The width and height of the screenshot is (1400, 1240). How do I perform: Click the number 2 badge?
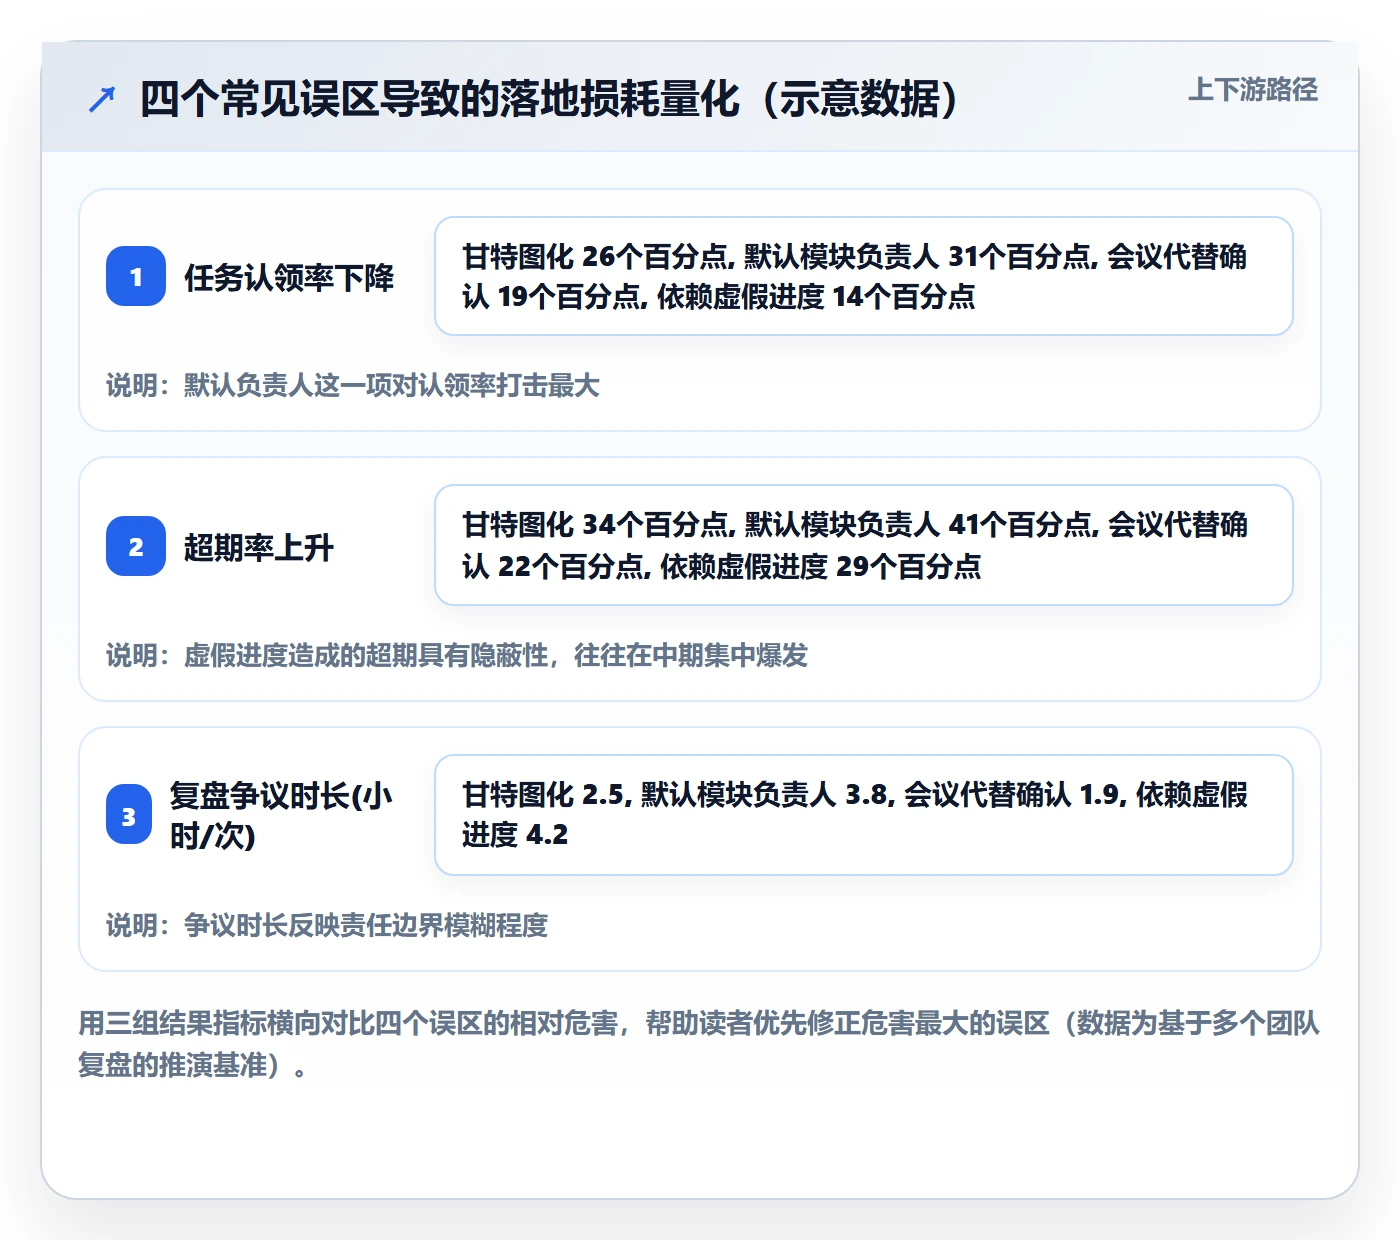(x=136, y=546)
